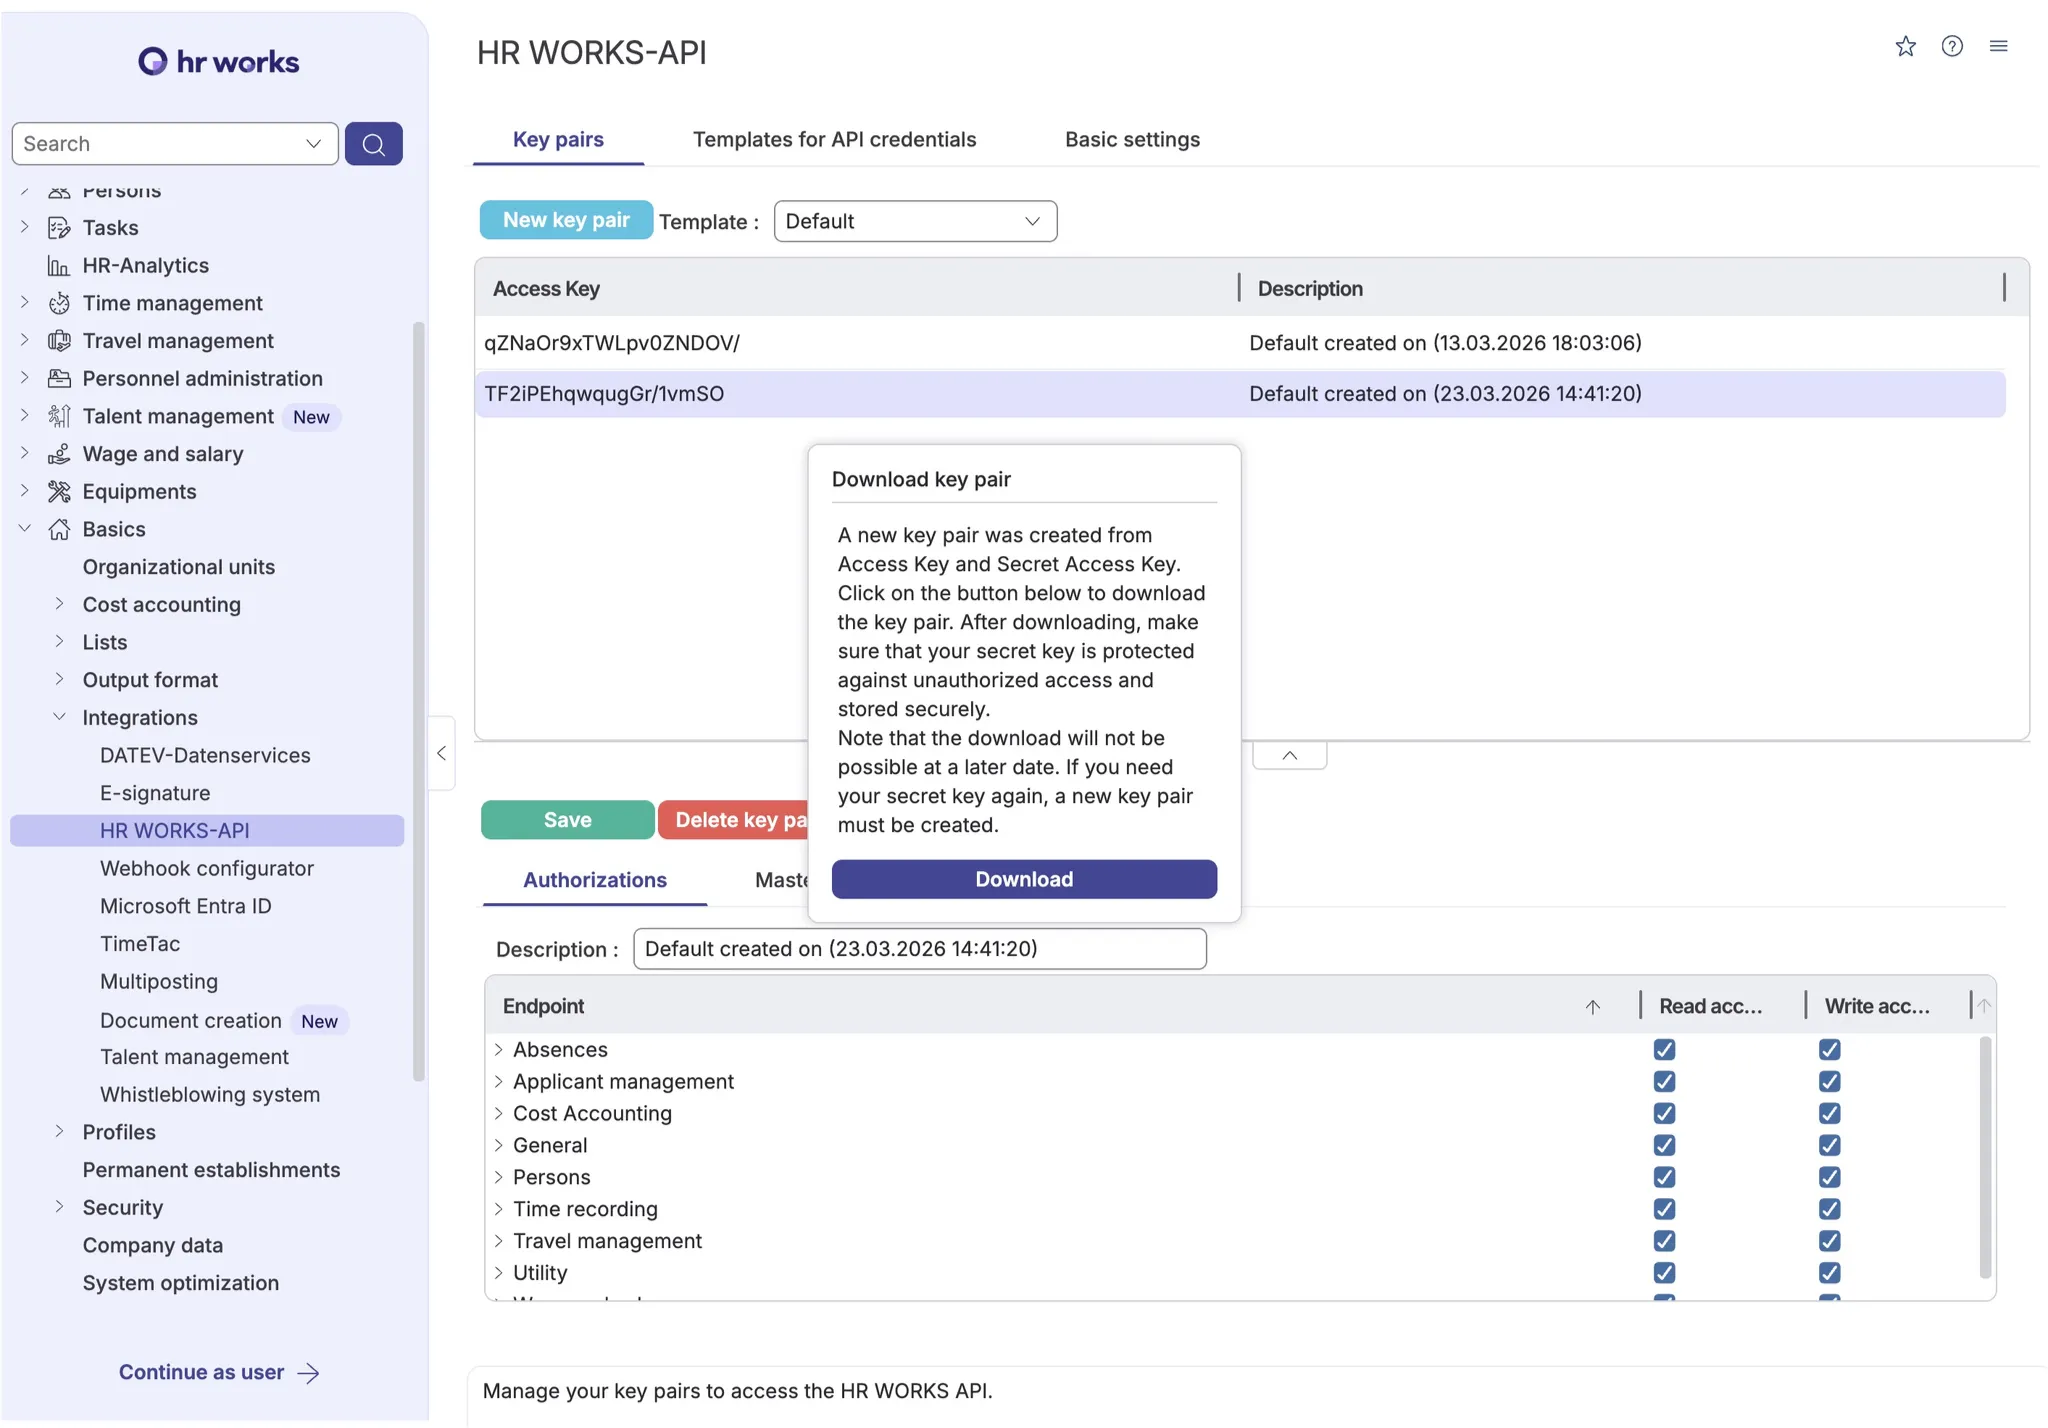Click the HR-Analytics chart icon

point(59,266)
